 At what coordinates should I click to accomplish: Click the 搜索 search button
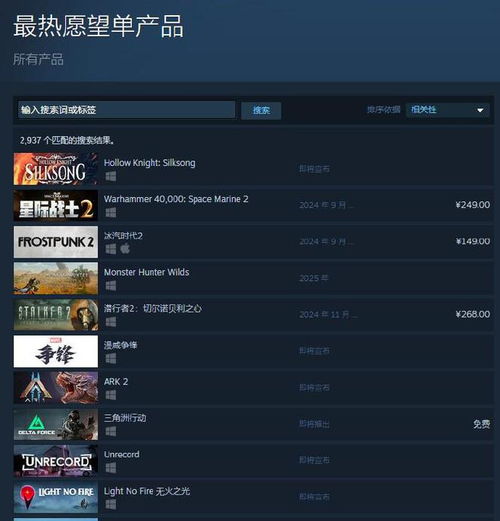click(261, 110)
